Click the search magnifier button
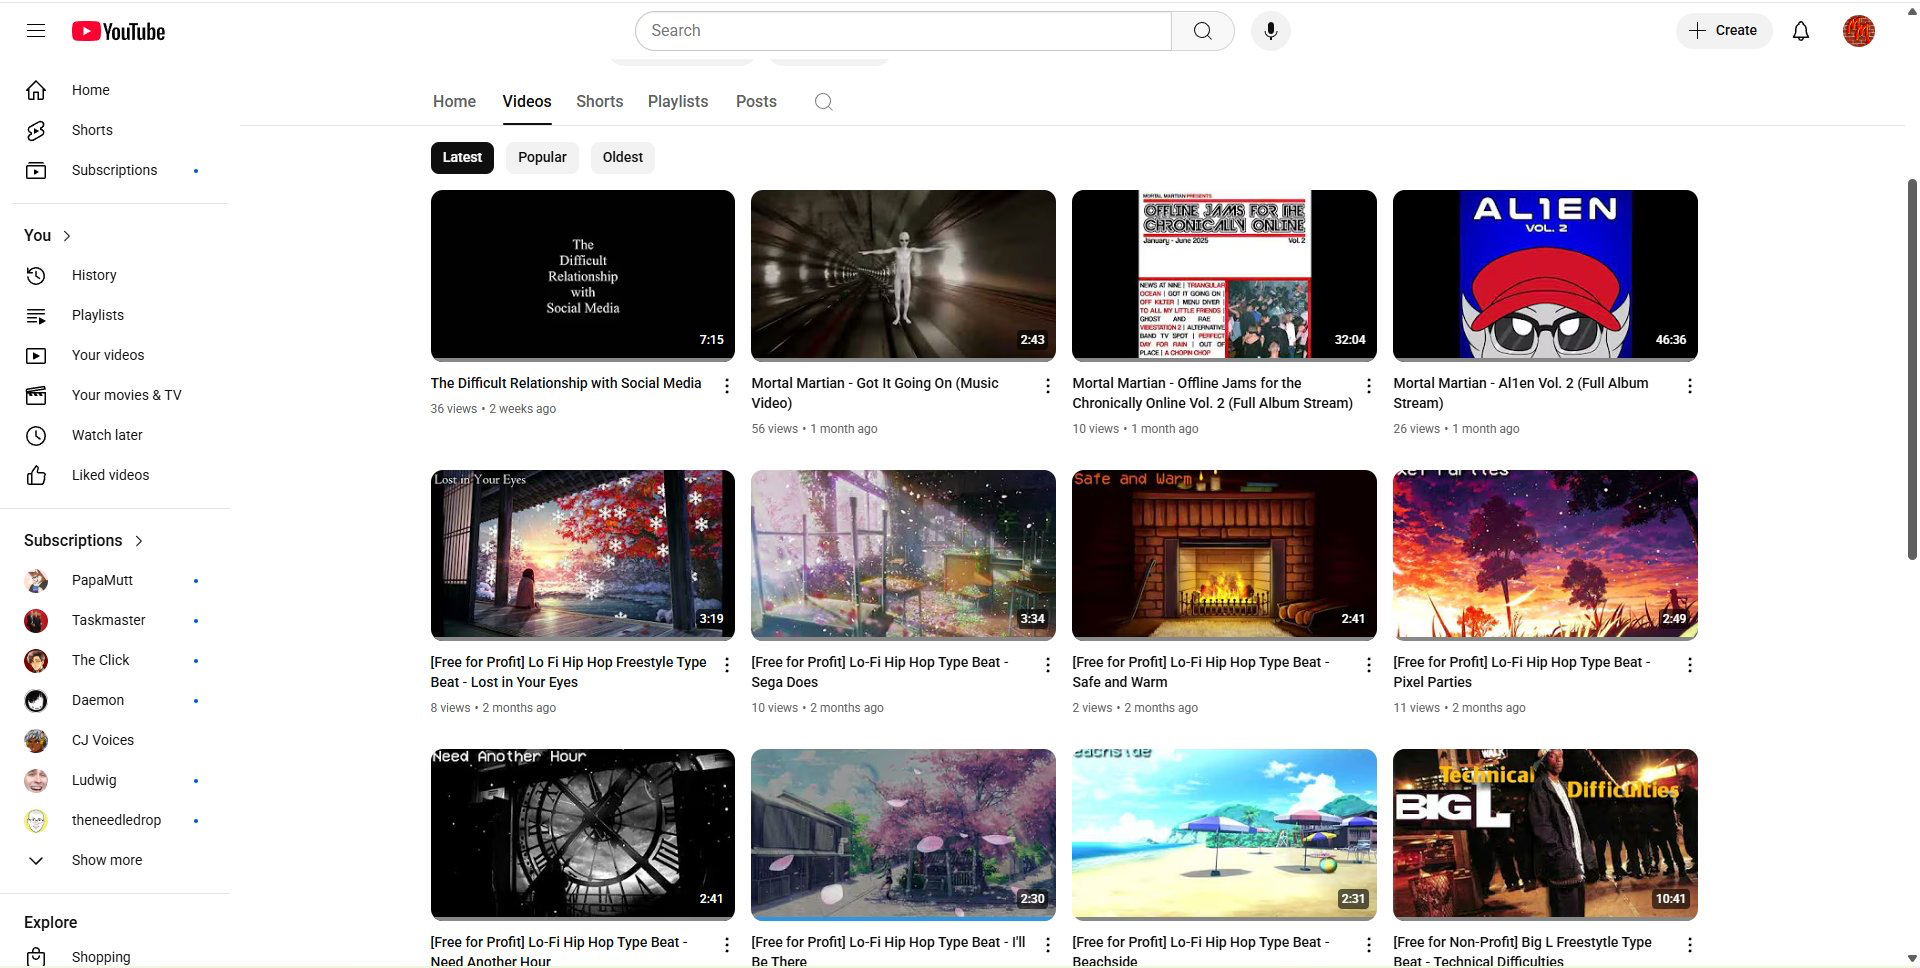 tap(1202, 31)
